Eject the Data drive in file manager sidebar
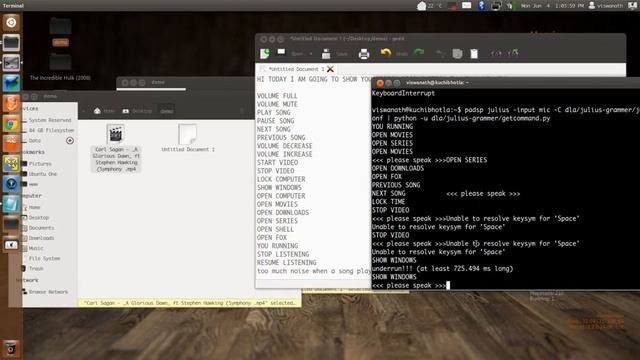Viewport: 640px width, 360px height. (70, 140)
